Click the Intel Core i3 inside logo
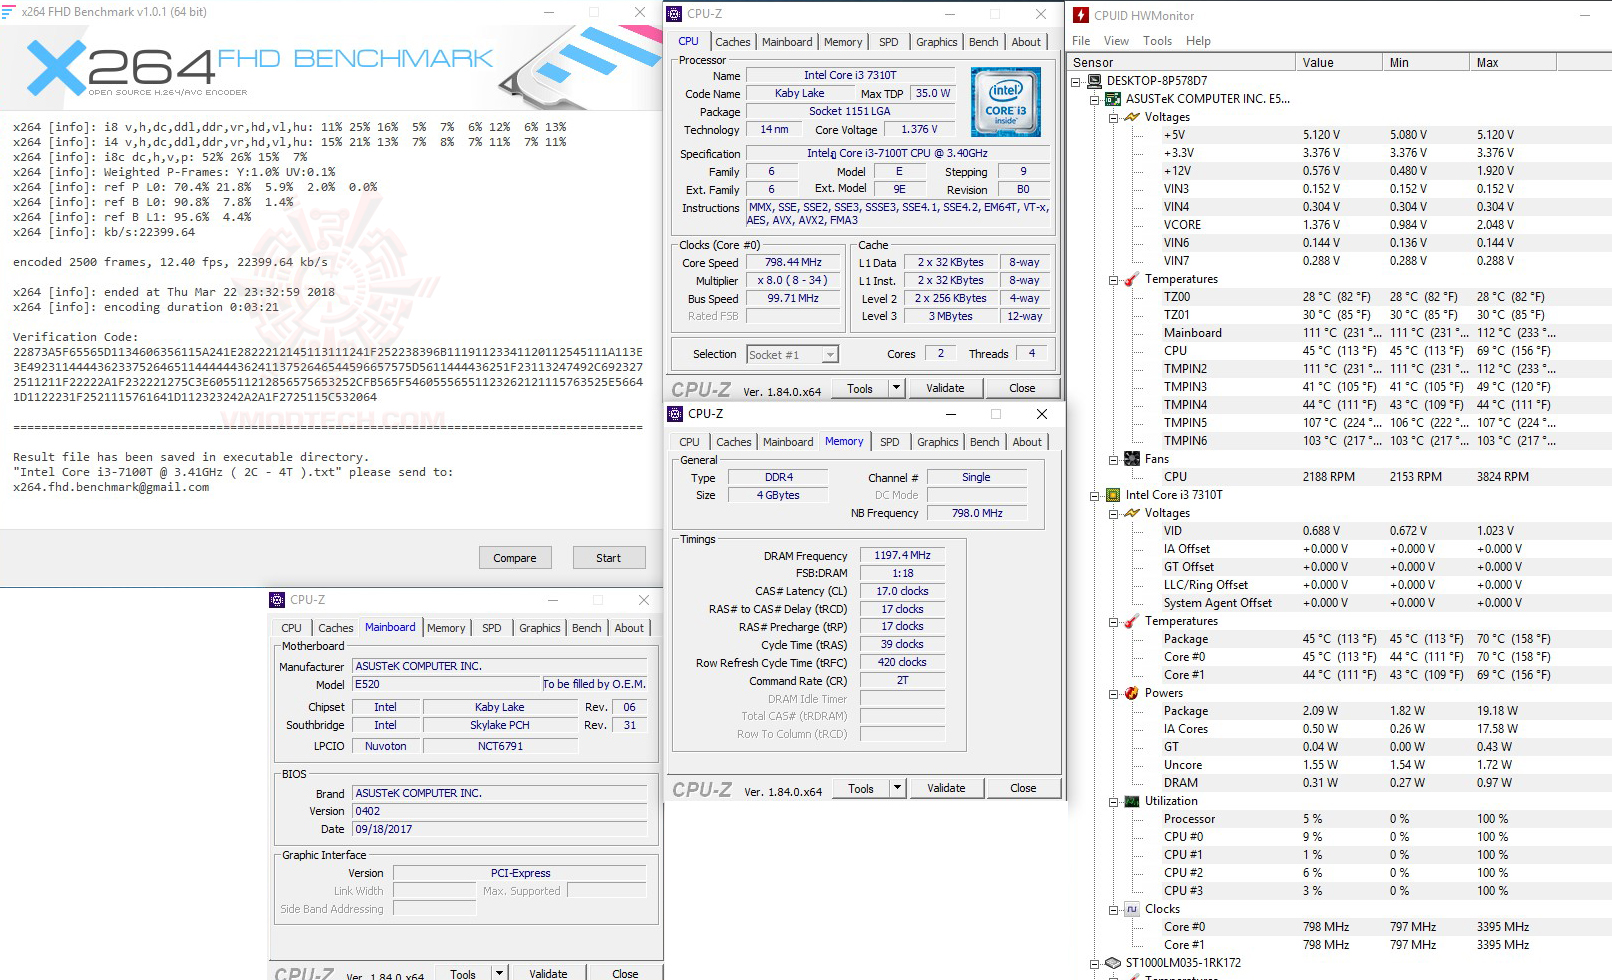 click(1005, 101)
